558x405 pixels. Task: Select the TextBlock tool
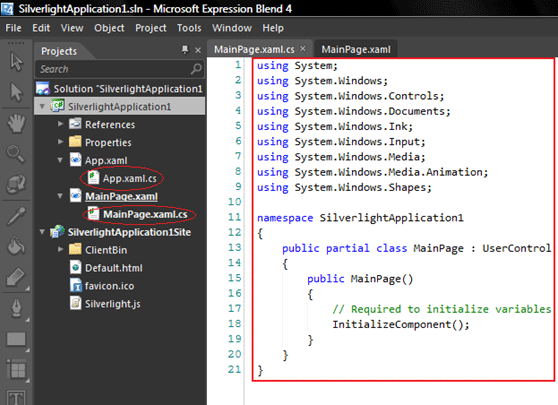tap(16, 398)
